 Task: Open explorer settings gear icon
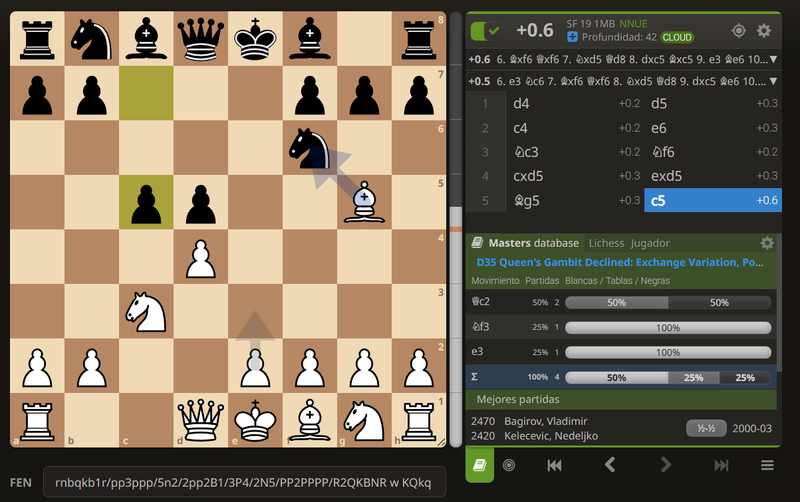pos(767,243)
